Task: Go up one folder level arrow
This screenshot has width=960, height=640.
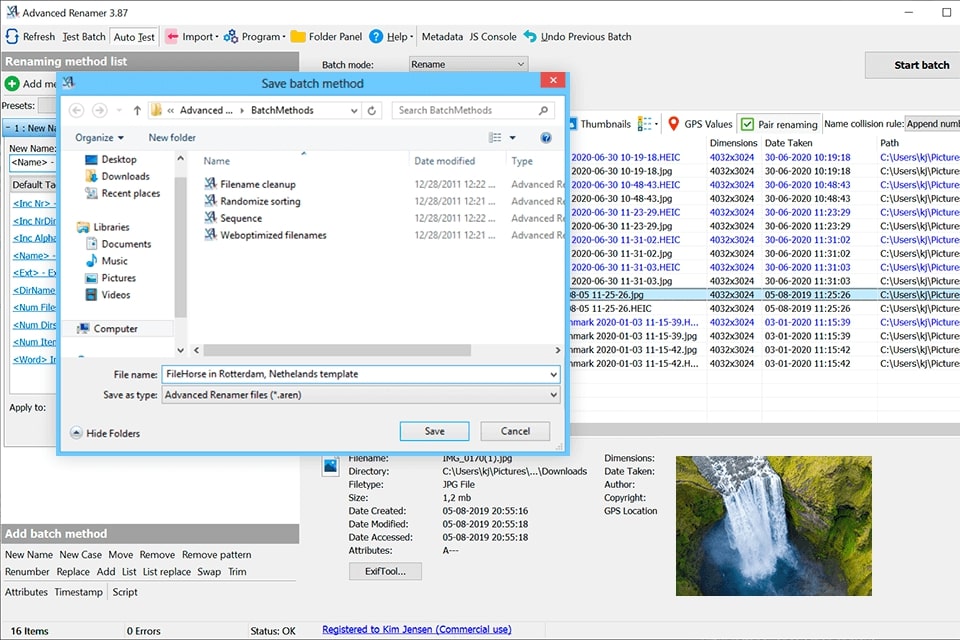Action: [x=137, y=111]
